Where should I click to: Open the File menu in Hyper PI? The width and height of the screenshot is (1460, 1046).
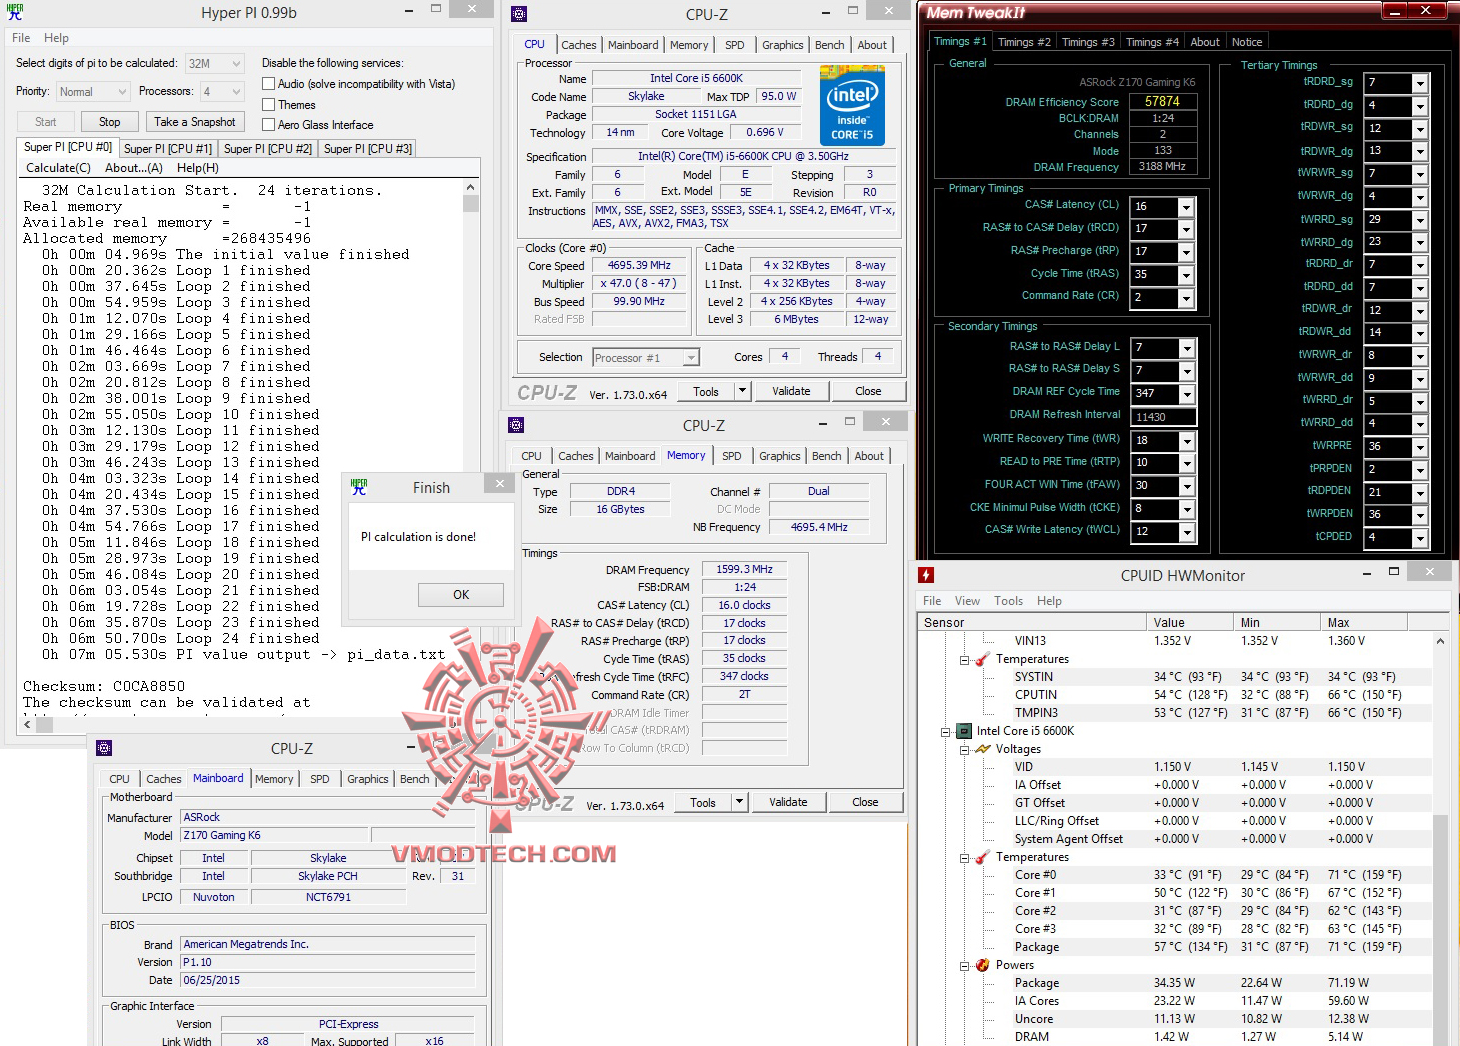click(21, 38)
